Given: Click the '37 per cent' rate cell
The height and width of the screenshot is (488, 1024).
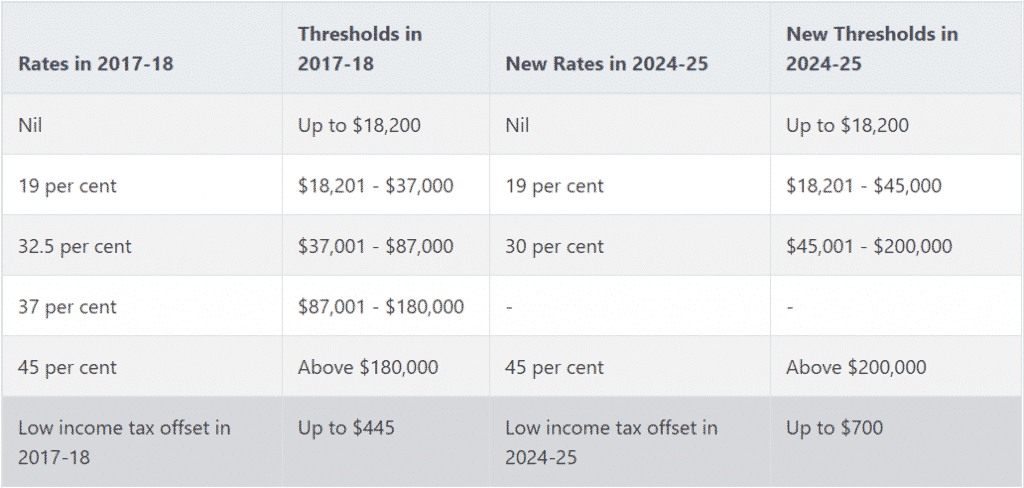Looking at the screenshot, I should 67,307.
